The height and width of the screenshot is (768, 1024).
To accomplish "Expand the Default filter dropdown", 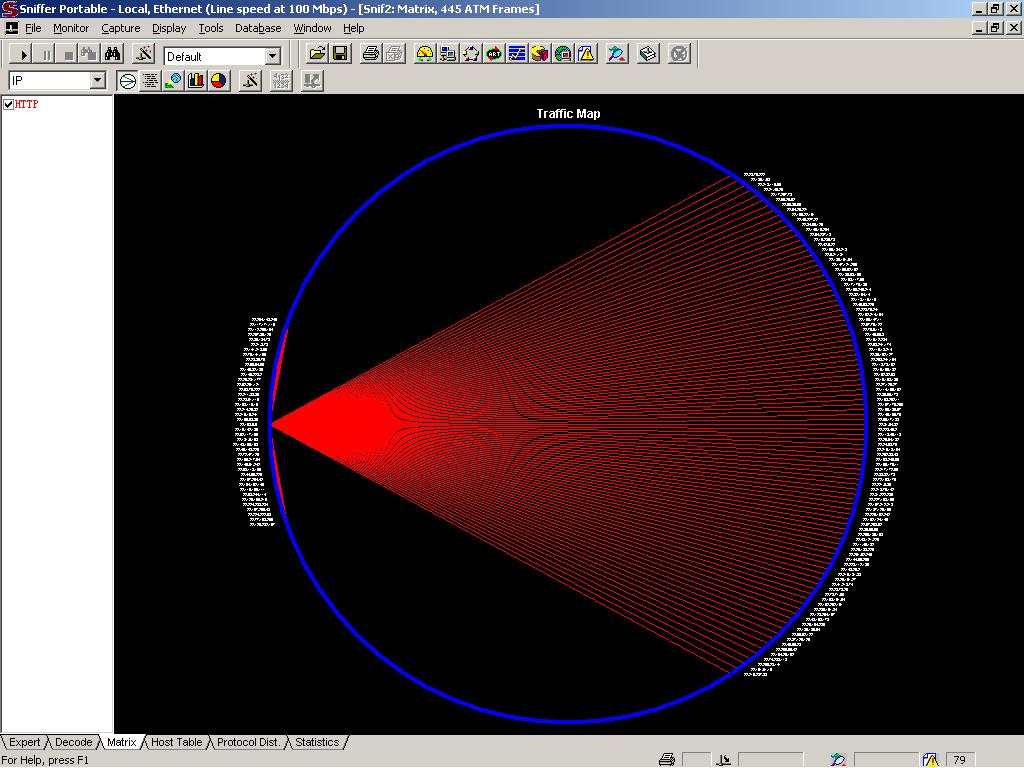I will click(272, 56).
